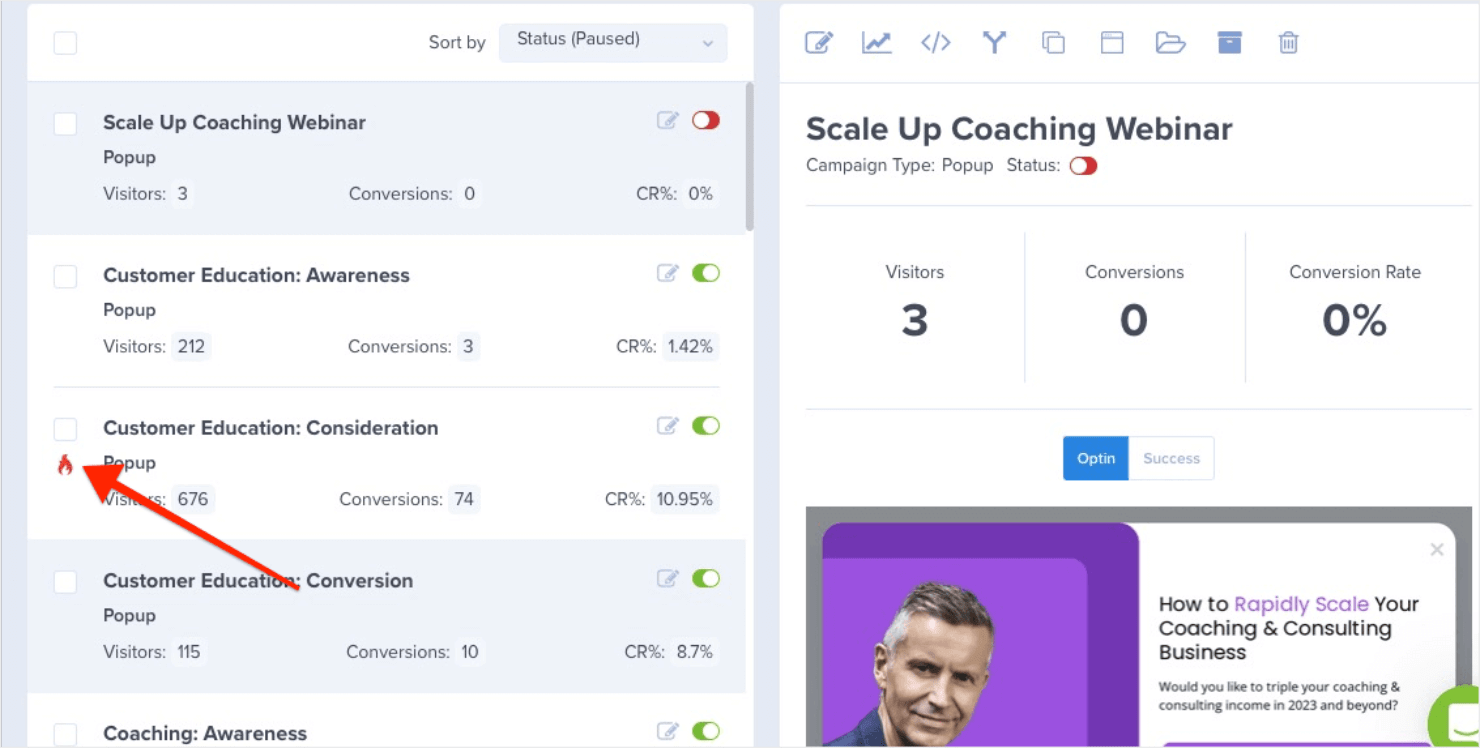Viewport: 1480px width, 748px height.
Task: Click the archive box icon in the toolbar
Action: click(1229, 43)
